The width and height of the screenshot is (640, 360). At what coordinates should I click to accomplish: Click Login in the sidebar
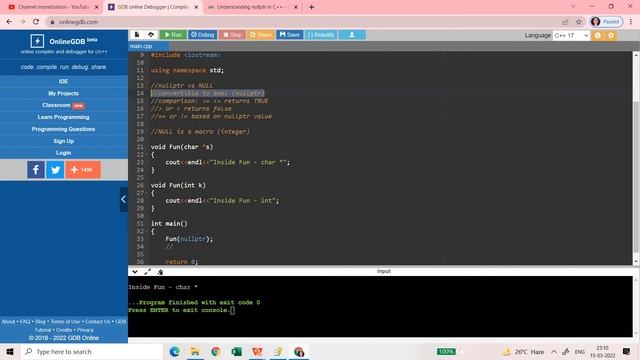(64, 153)
